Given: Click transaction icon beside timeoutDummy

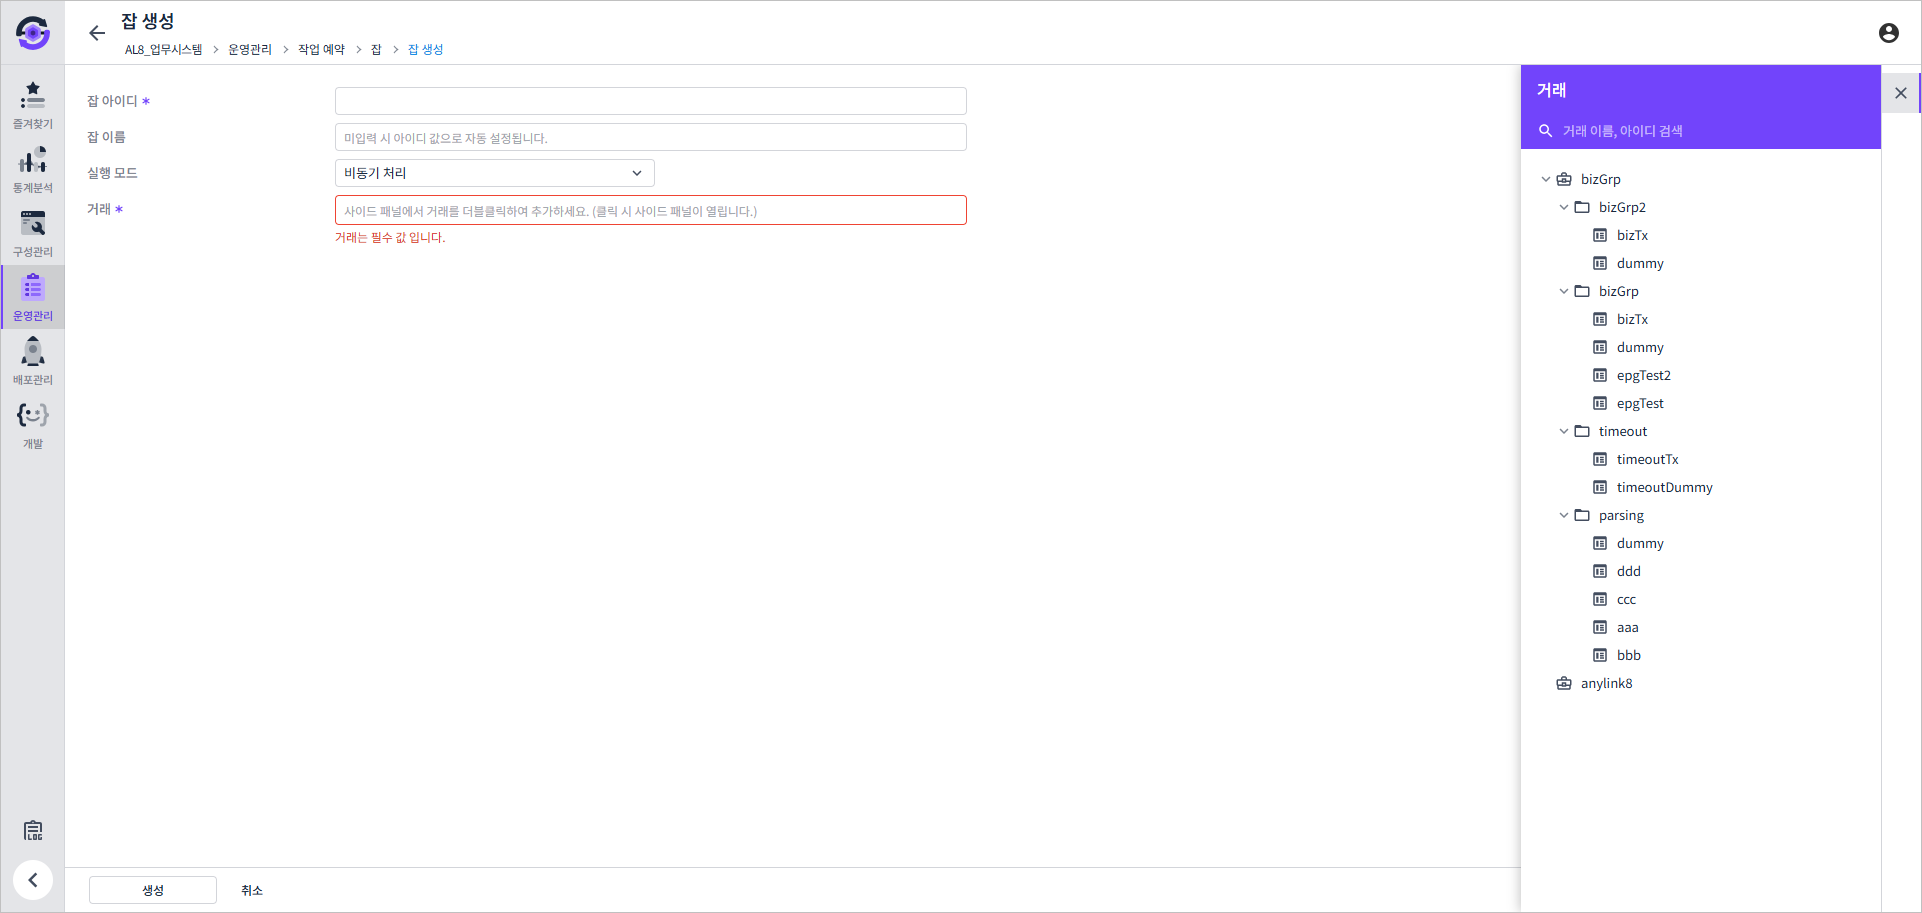Looking at the screenshot, I should 1600,487.
